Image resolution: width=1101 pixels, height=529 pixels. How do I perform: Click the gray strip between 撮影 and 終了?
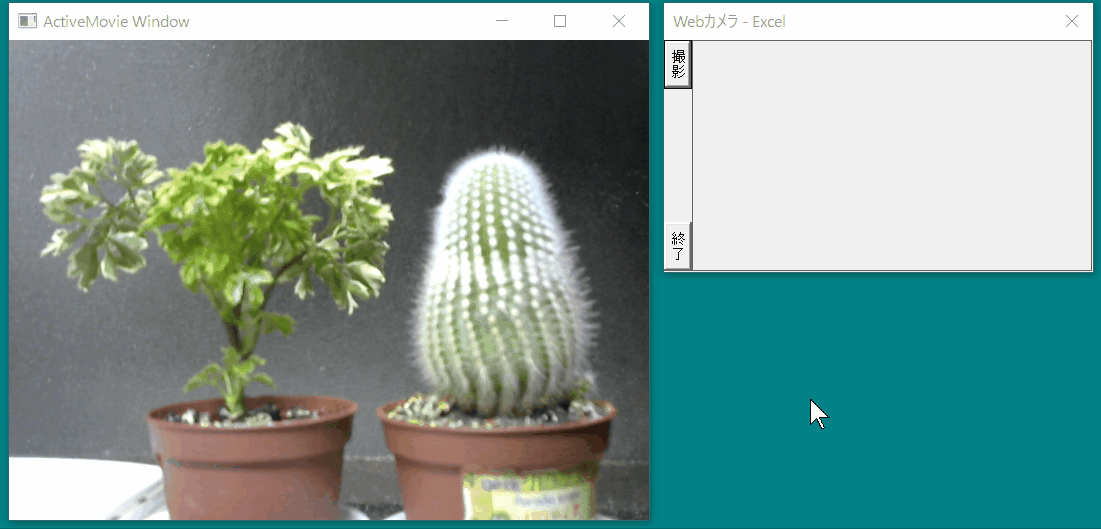coord(678,155)
